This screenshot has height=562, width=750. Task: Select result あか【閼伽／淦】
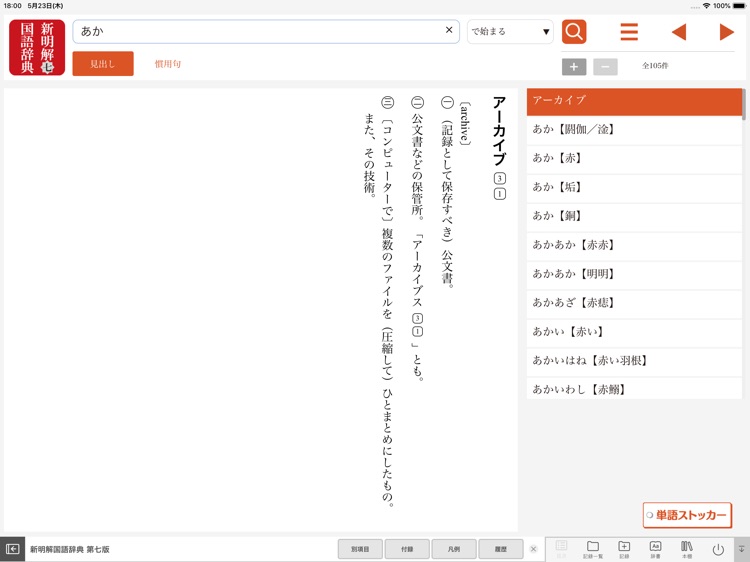634,129
